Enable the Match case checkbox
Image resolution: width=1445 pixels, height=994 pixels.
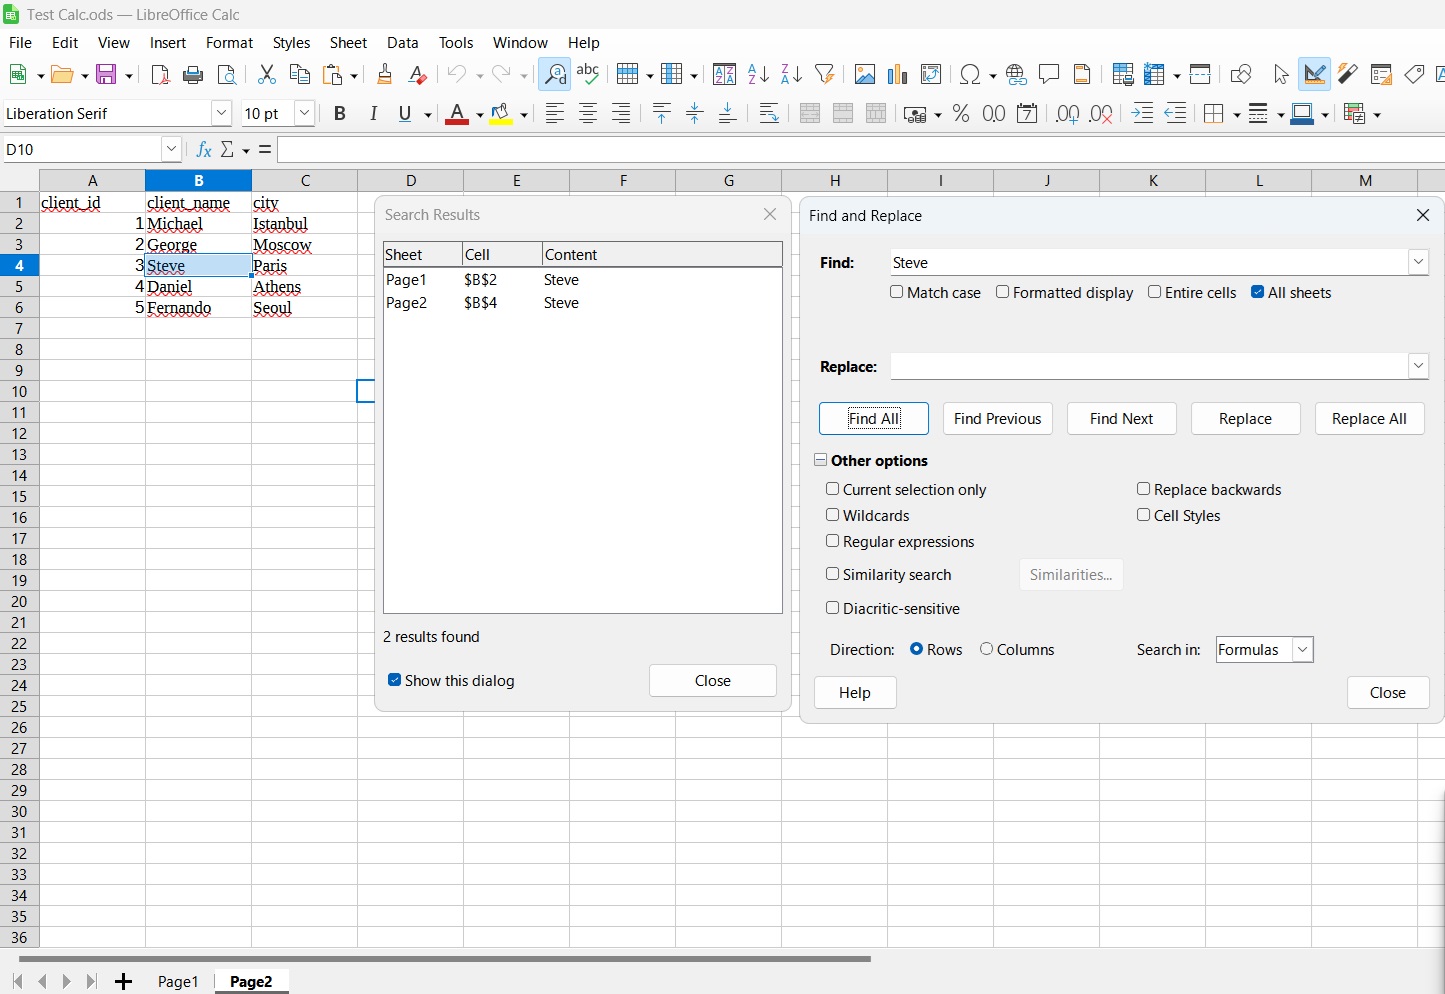pyautogui.click(x=897, y=292)
